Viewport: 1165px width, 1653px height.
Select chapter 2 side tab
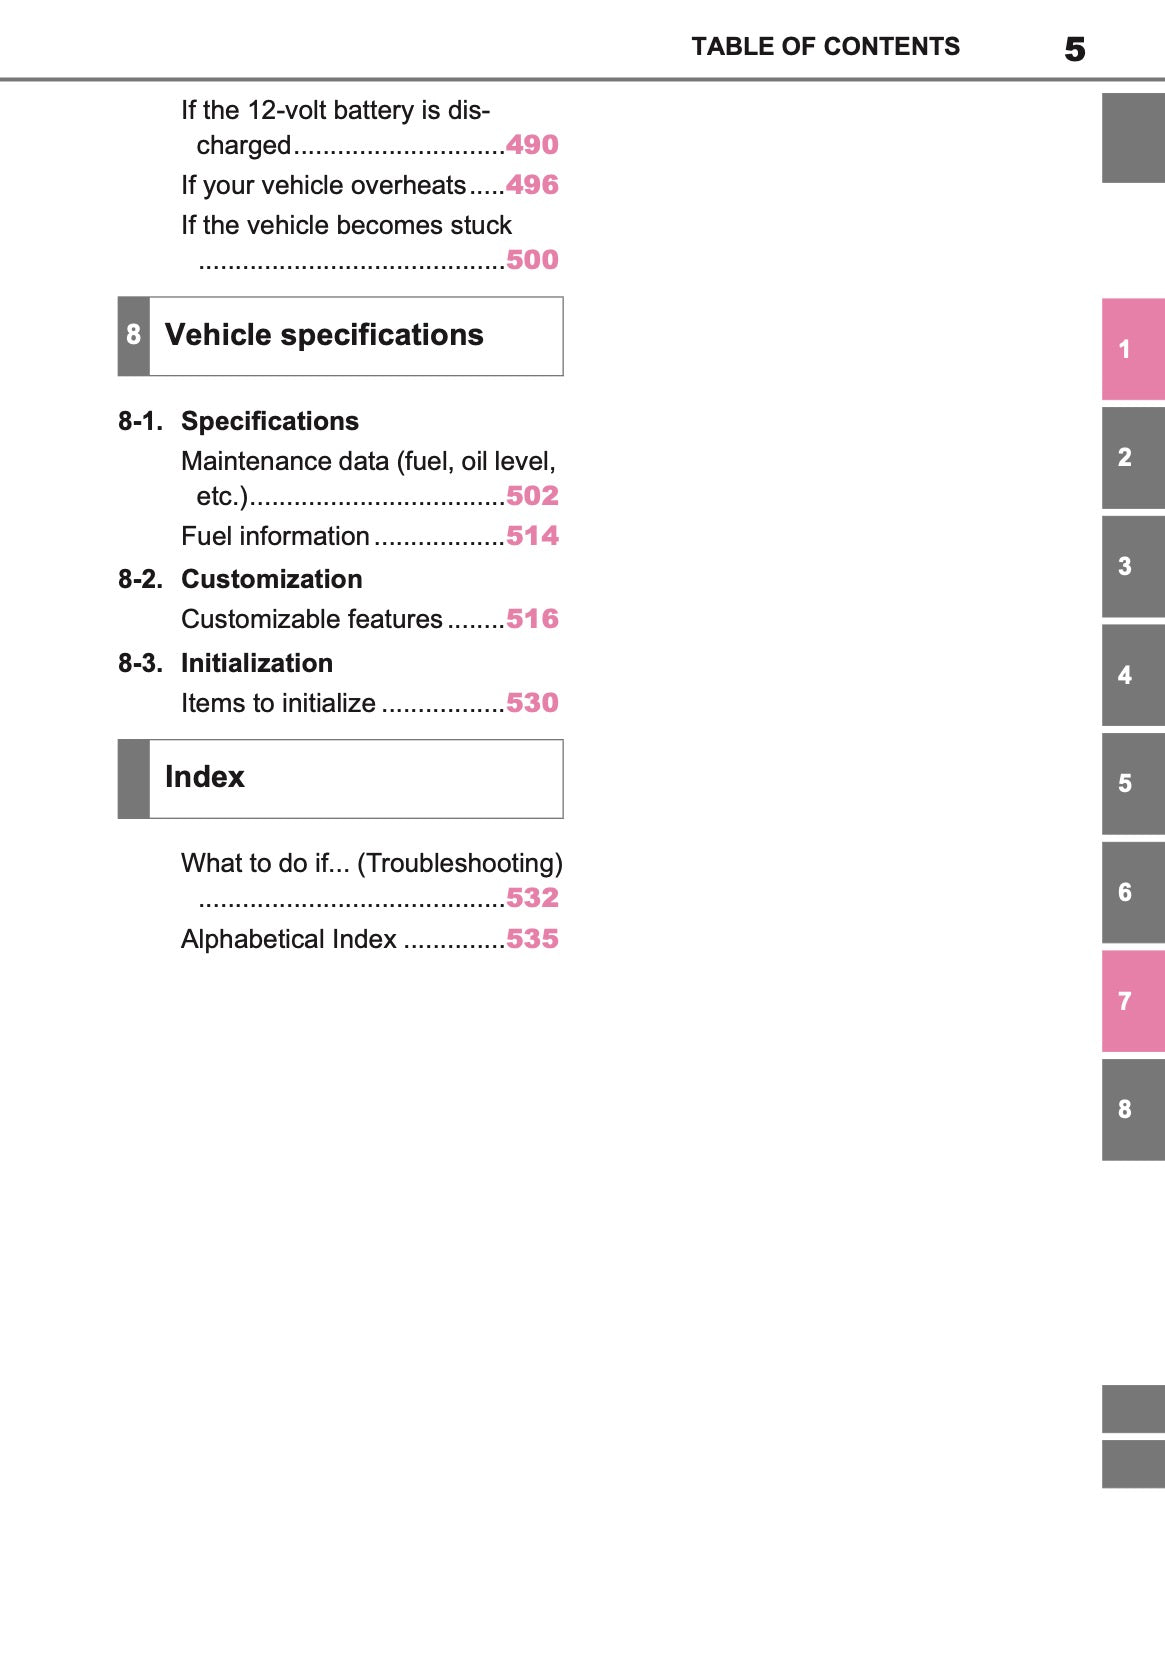click(1133, 457)
